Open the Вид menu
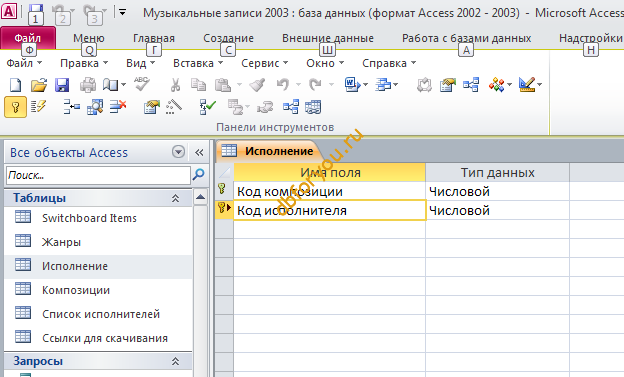This screenshot has height=377, width=624. click(140, 63)
